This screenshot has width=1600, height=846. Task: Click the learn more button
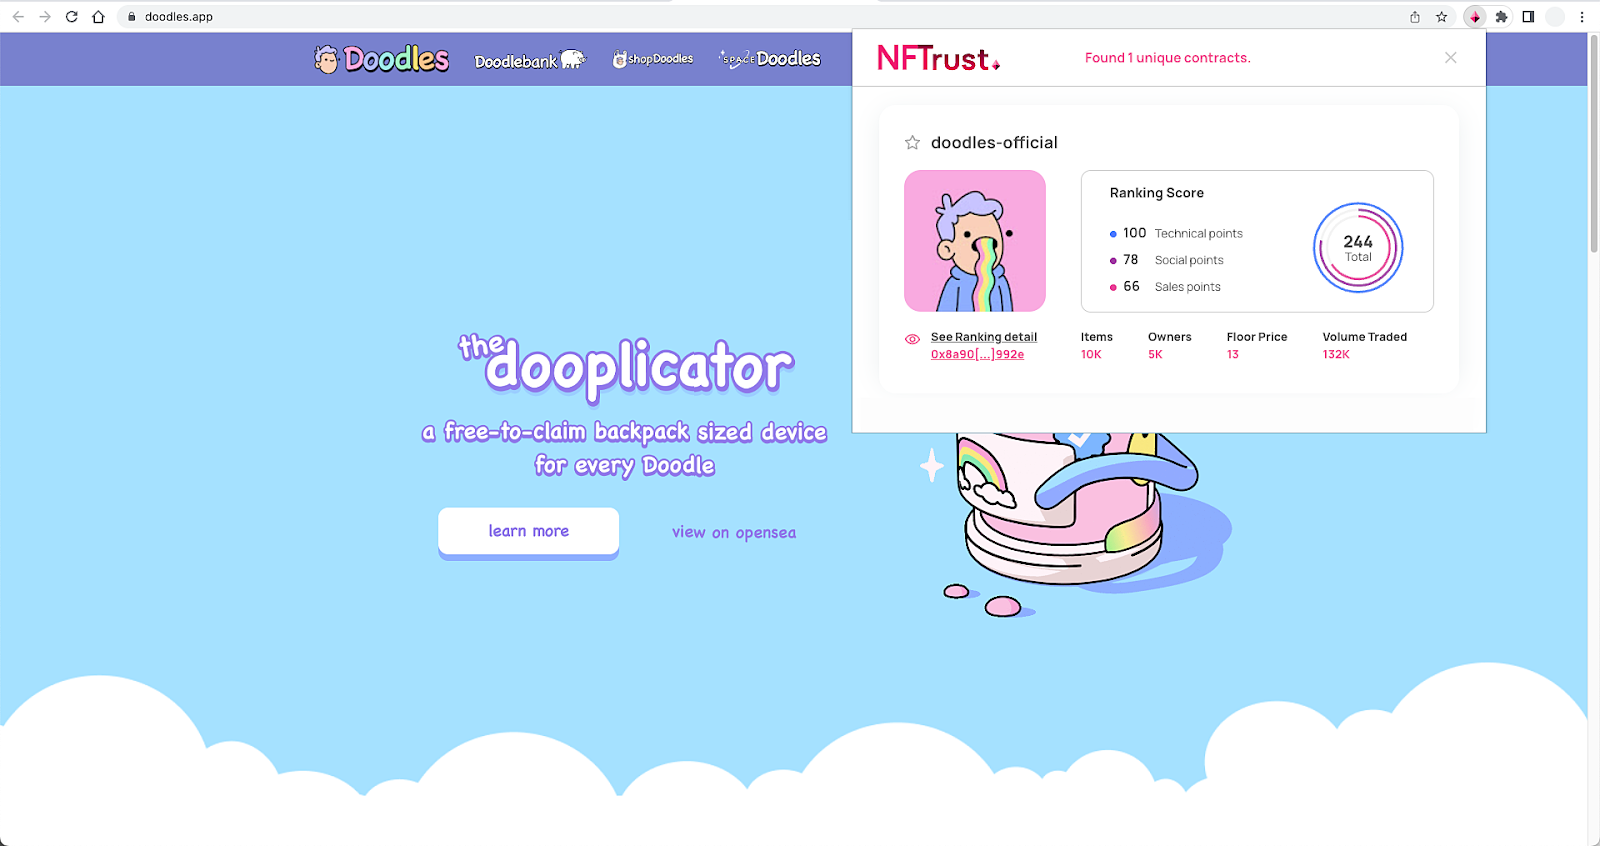[x=528, y=531]
